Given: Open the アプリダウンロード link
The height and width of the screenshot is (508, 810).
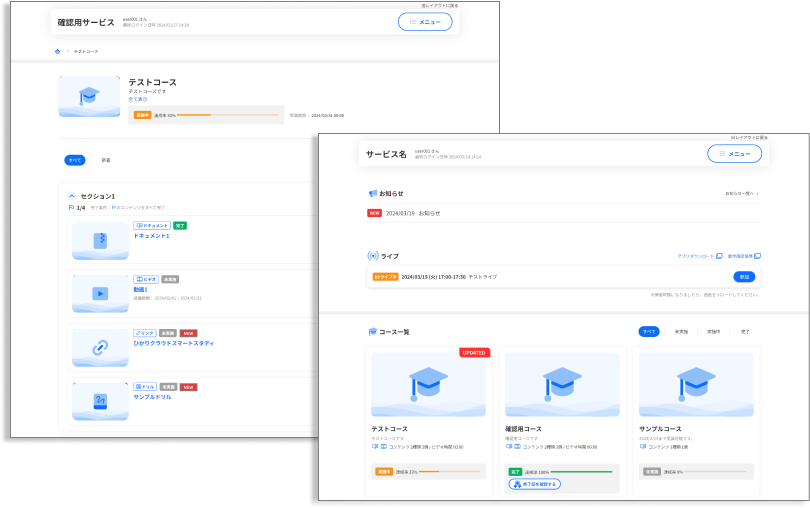Looking at the screenshot, I should (697, 256).
